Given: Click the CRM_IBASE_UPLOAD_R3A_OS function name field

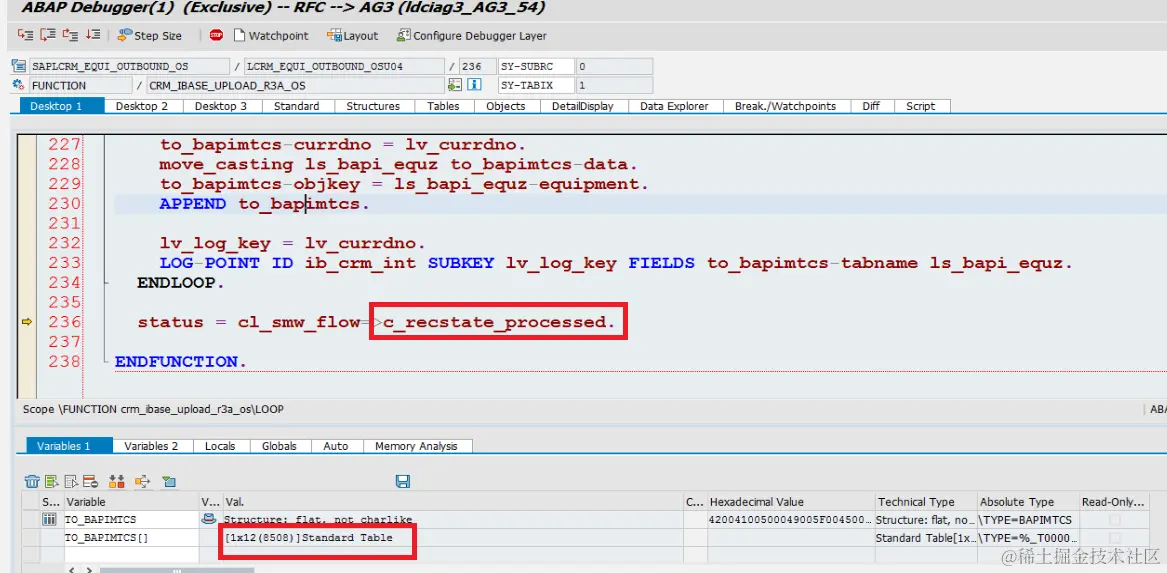Looking at the screenshot, I should click(x=295, y=85).
